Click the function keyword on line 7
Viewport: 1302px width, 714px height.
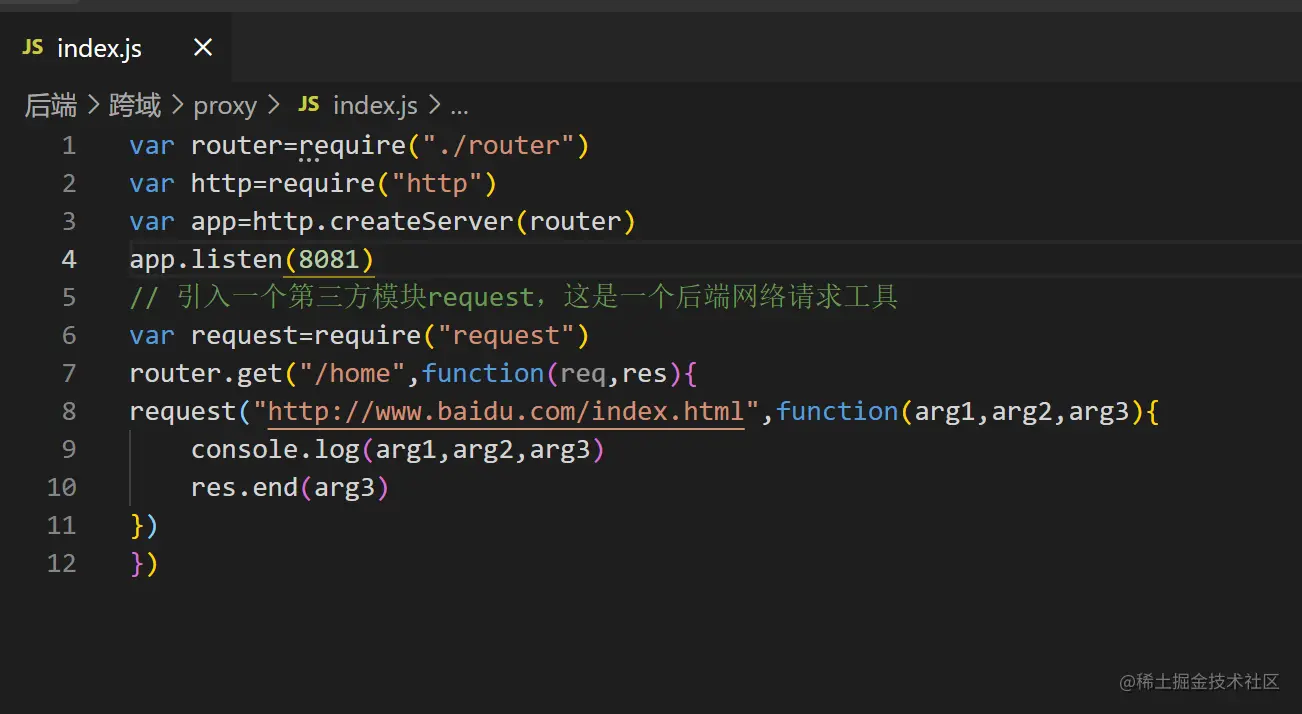coord(483,374)
